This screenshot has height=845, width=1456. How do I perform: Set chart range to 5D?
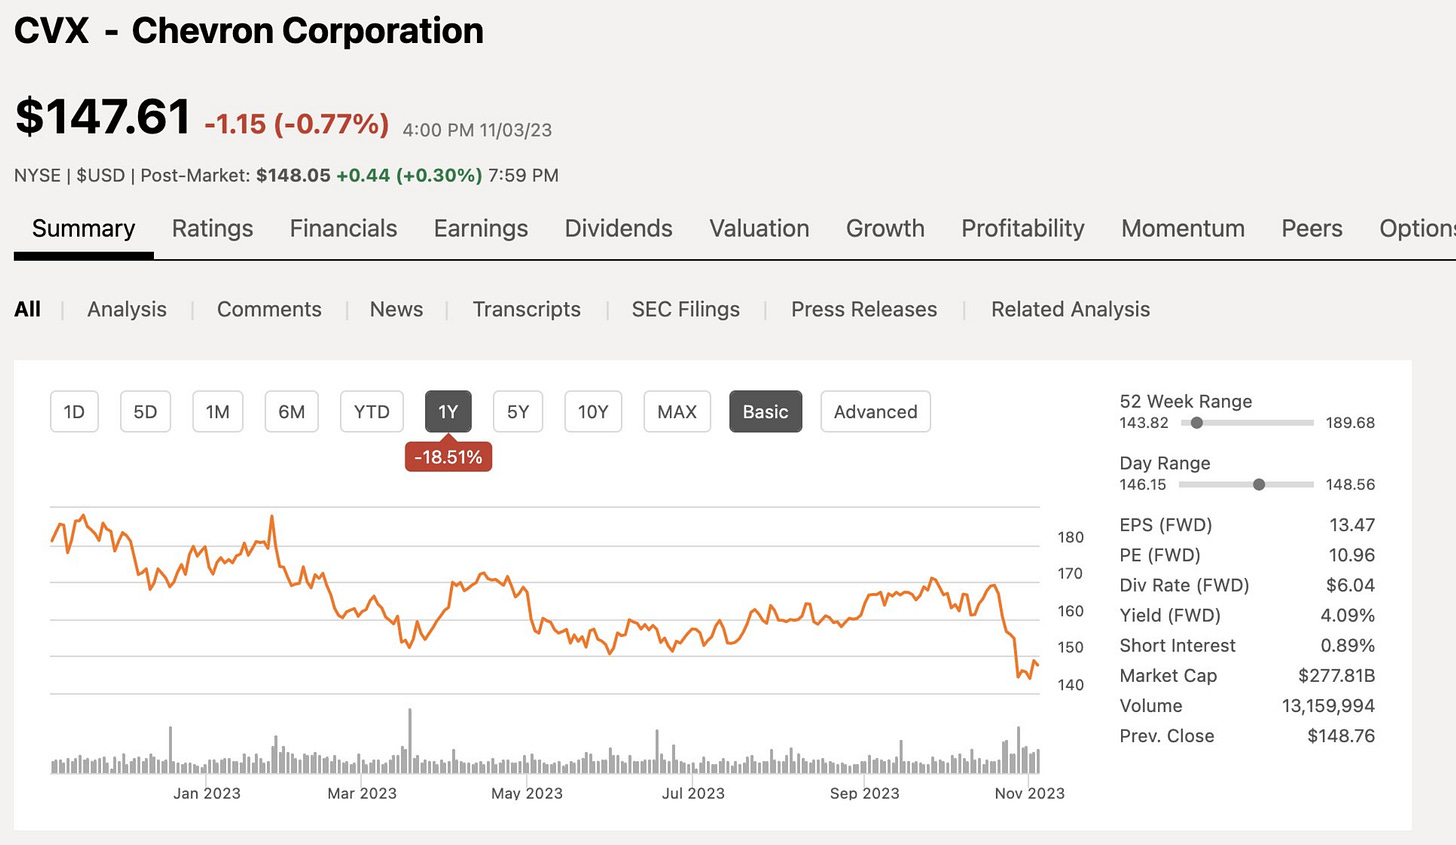[145, 412]
